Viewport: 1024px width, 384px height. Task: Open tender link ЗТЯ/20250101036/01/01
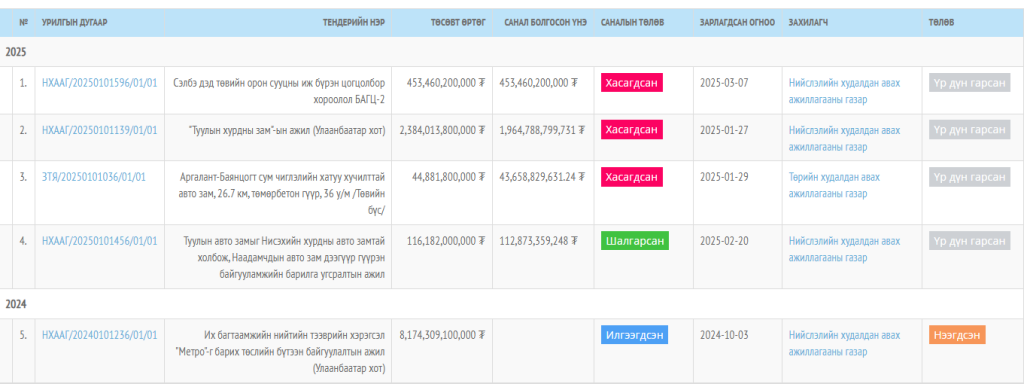[x=93, y=177]
